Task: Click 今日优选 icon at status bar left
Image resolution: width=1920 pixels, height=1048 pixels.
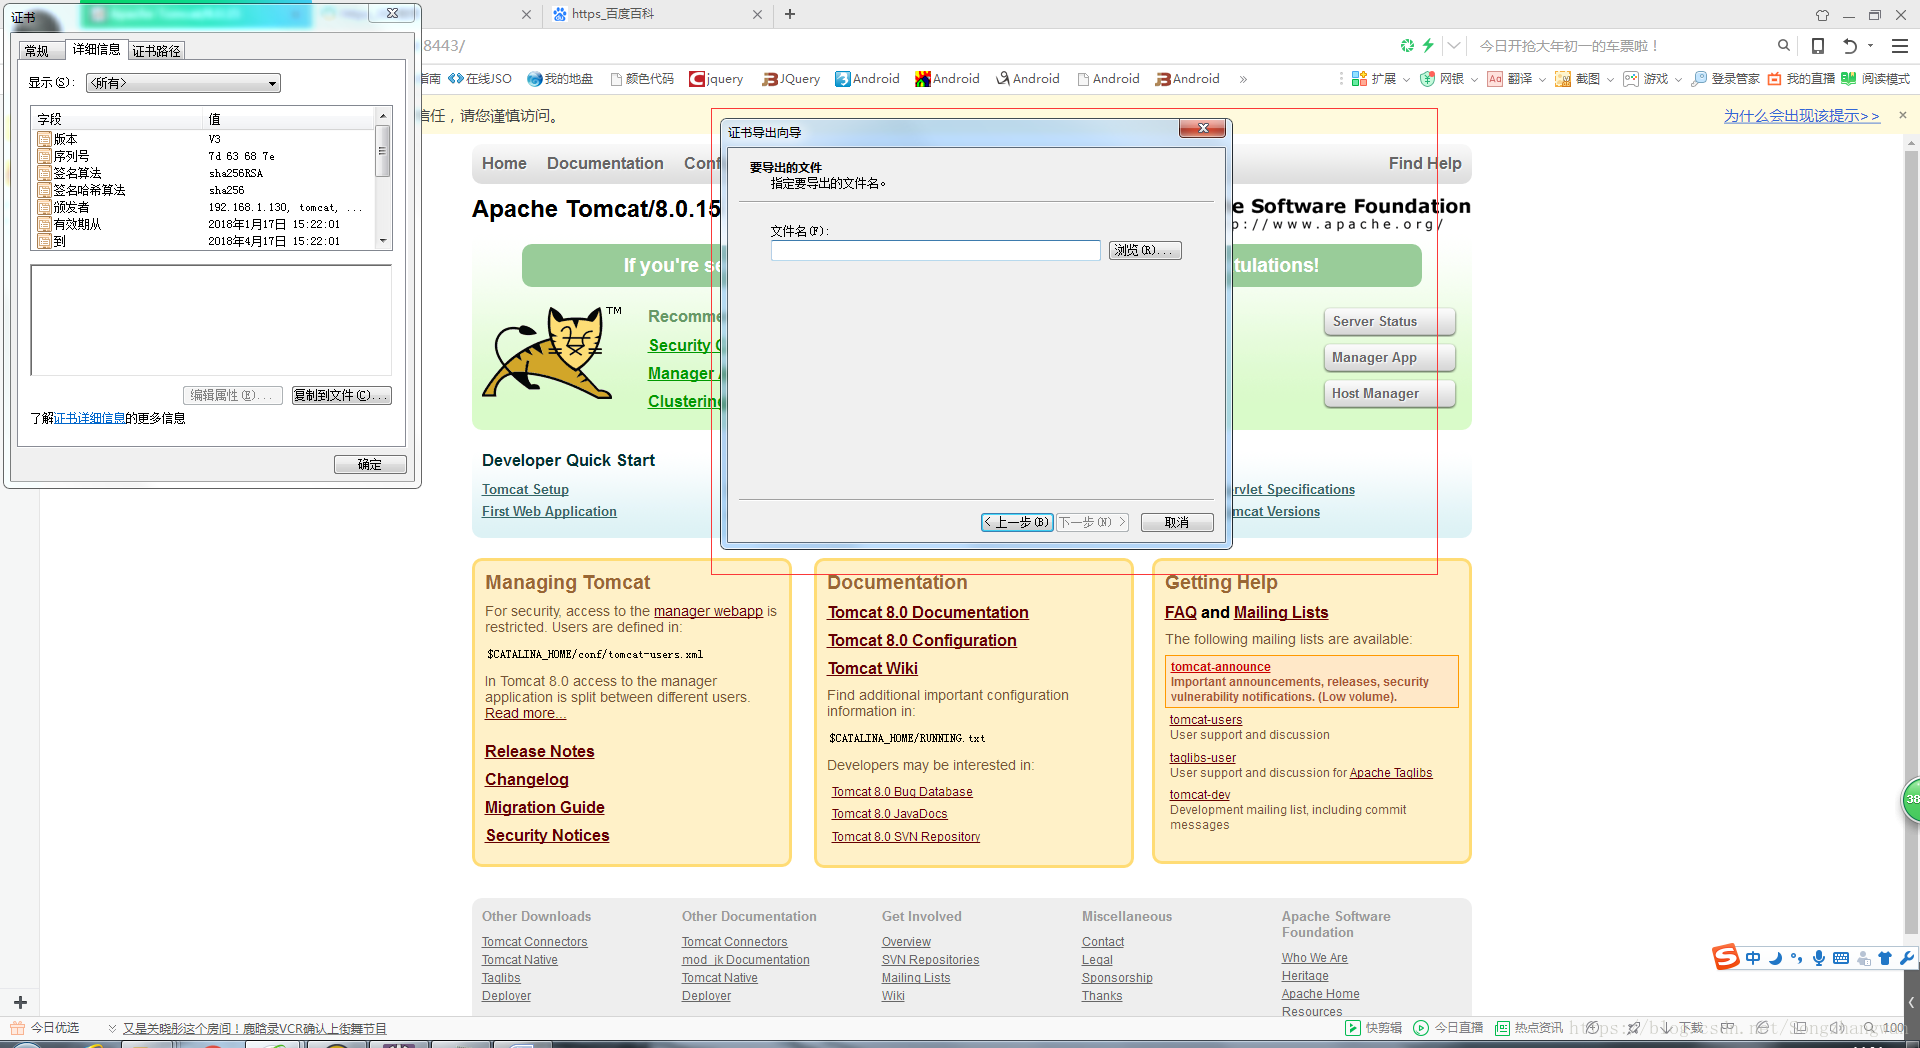Action: 17,1028
